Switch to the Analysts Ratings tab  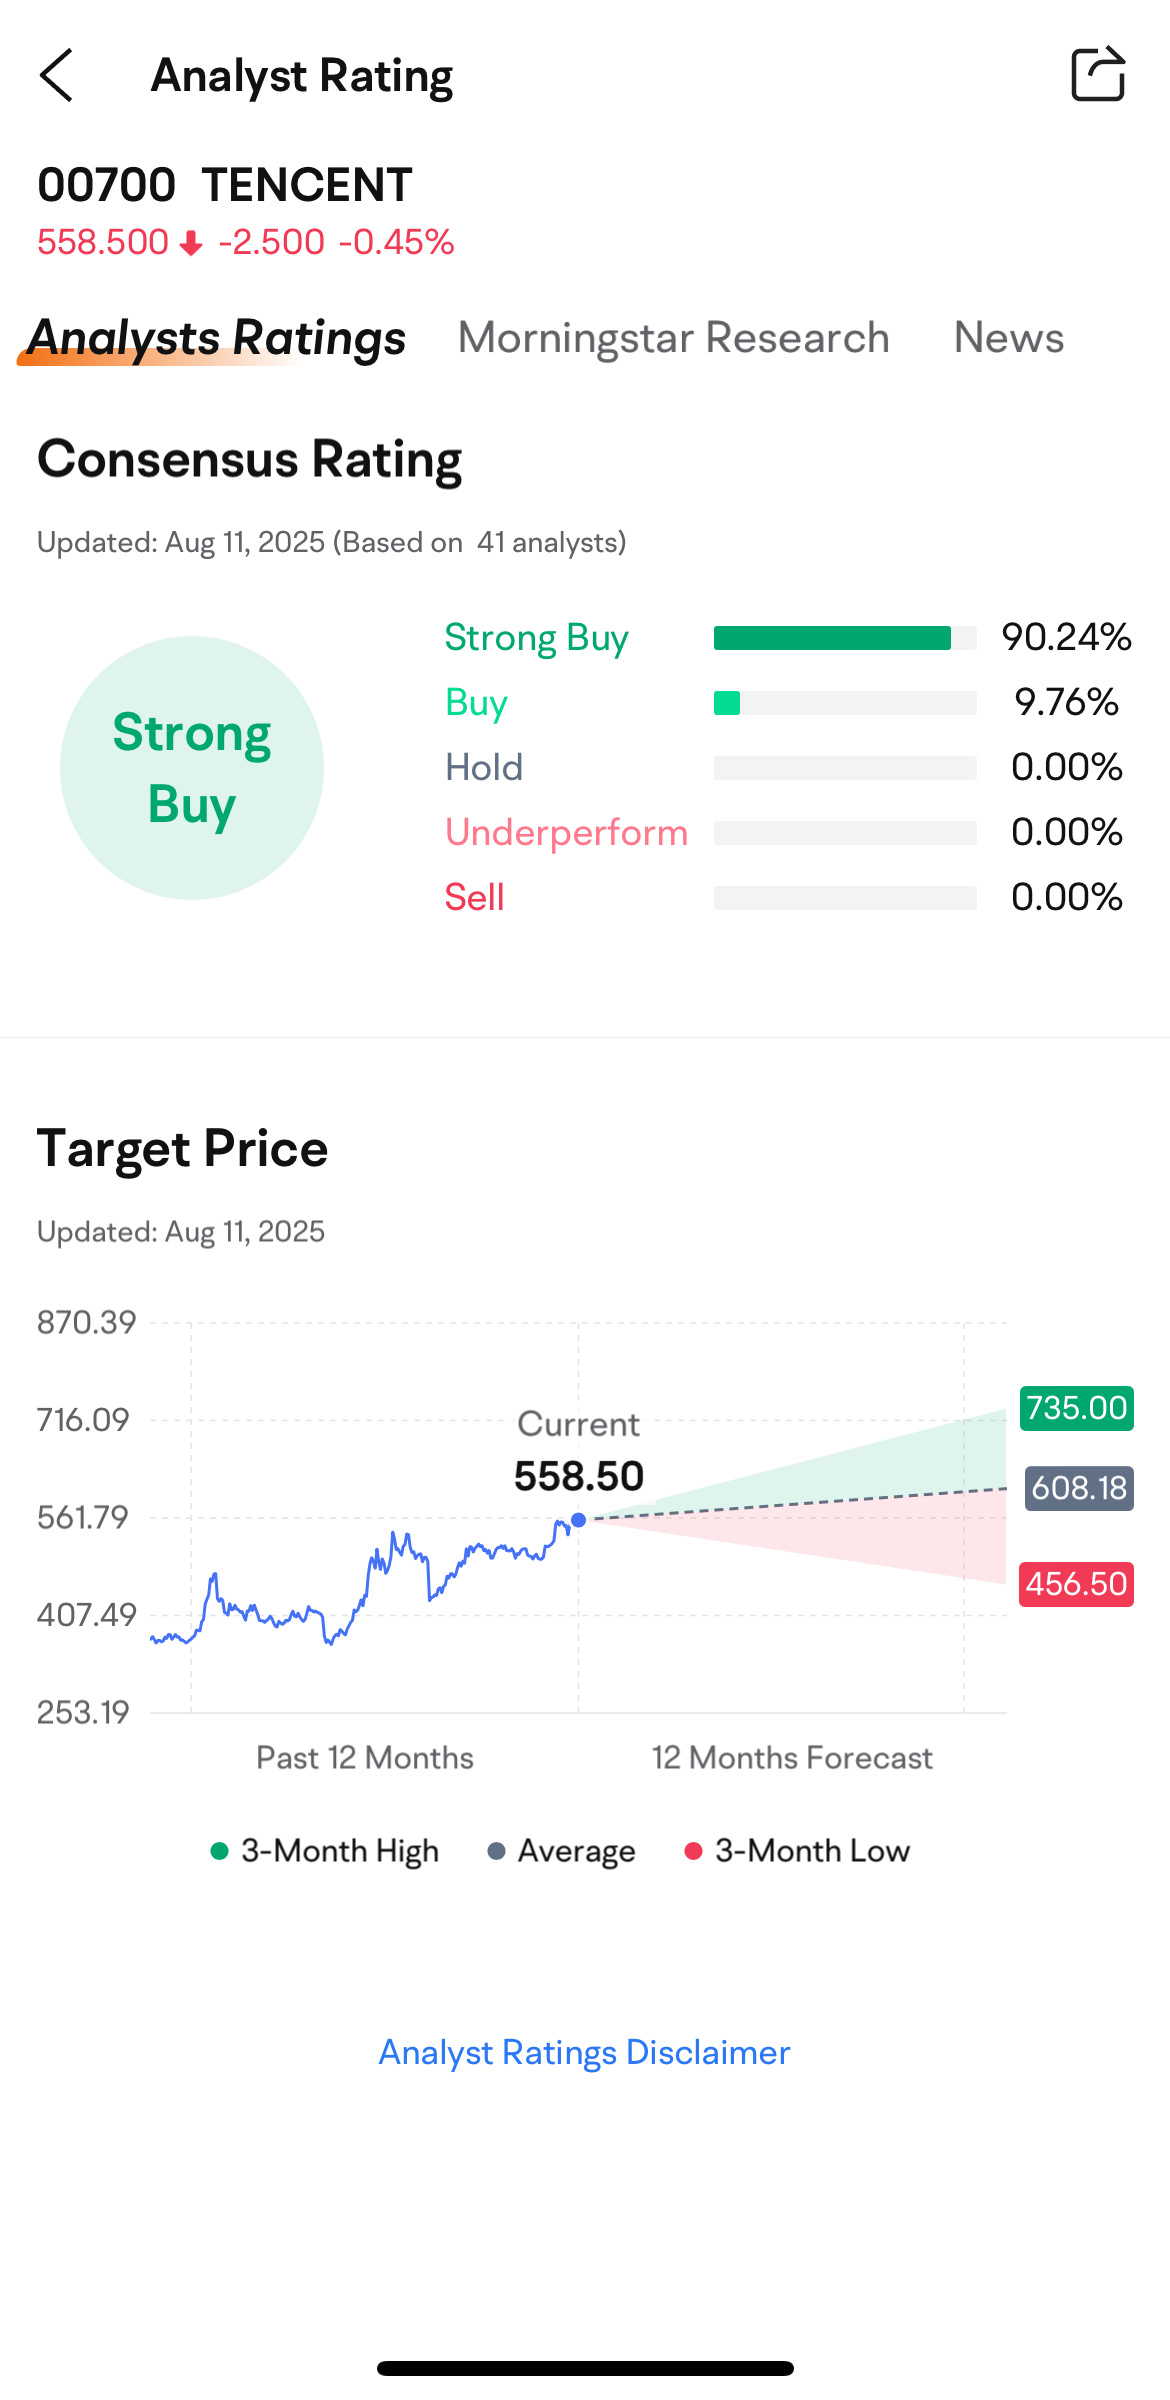coord(216,338)
